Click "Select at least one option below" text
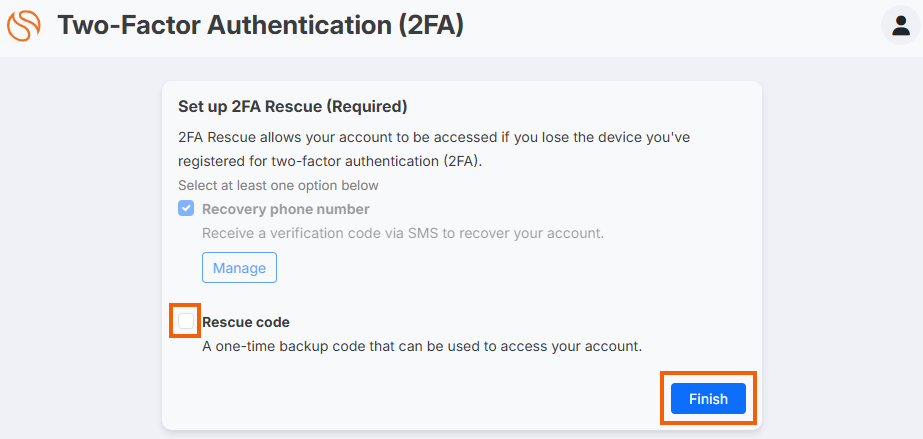This screenshot has height=439, width=923. (x=278, y=185)
